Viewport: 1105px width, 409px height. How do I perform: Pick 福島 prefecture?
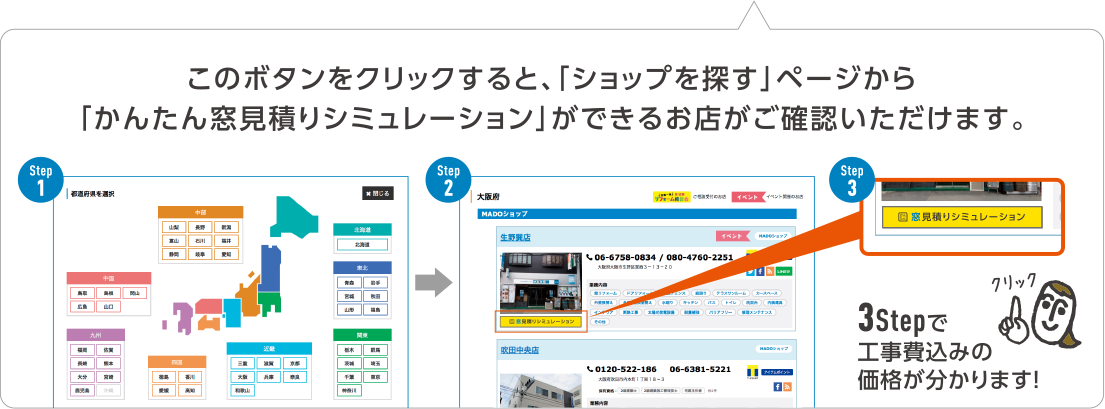click(x=376, y=309)
